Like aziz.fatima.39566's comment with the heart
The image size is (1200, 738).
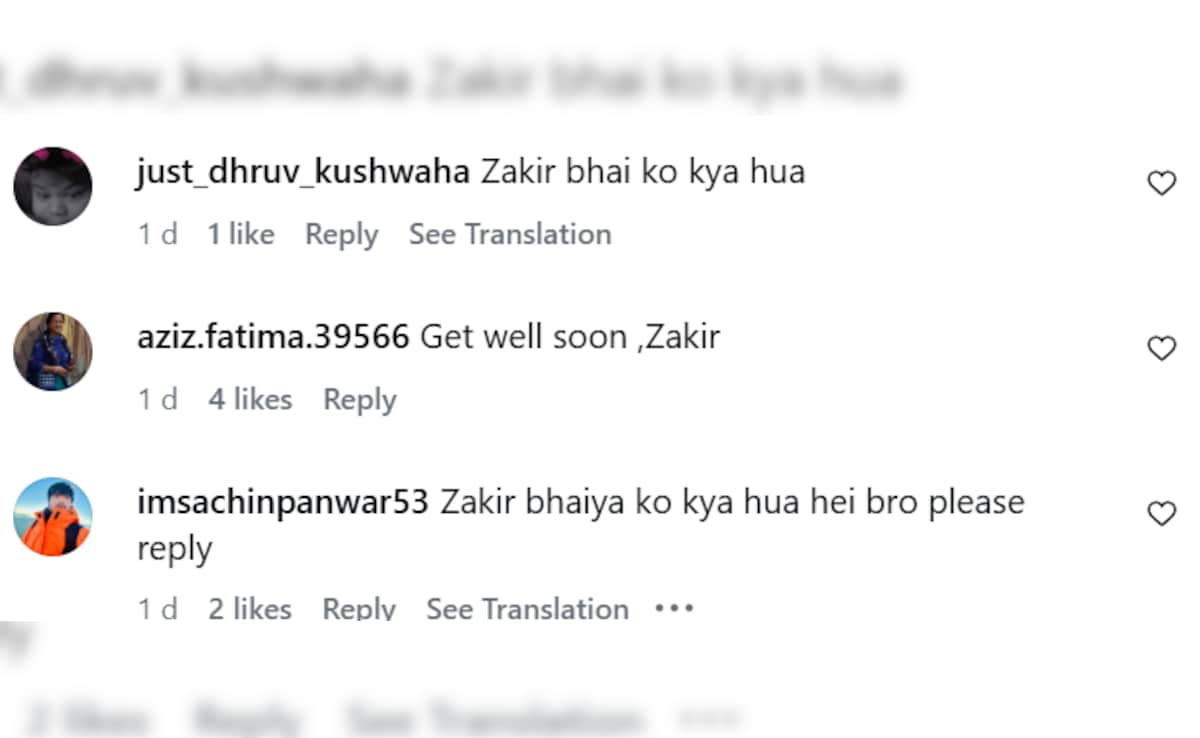coord(1161,348)
